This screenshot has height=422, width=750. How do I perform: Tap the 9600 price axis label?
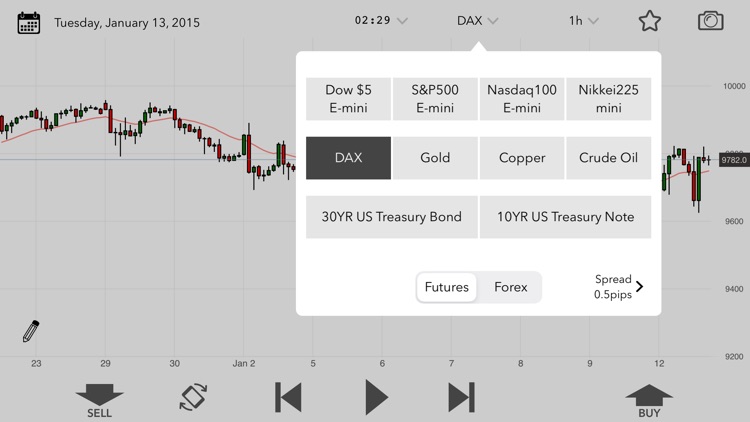[x=734, y=222]
